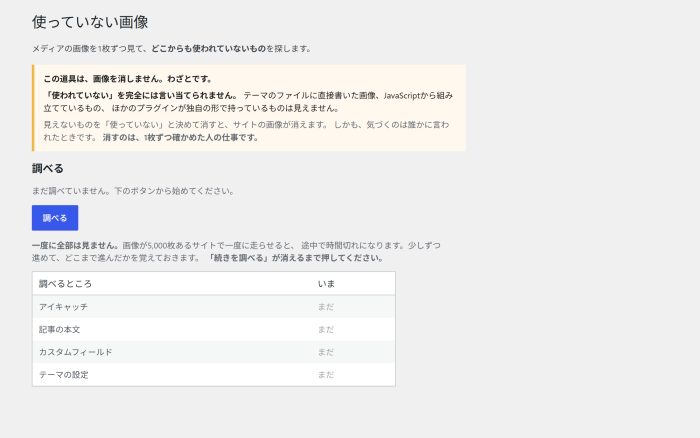Screen dimensions: 700x438
Task: Click the メディアの画像を1枚ずつ見て intro sentence
Action: 171,48
